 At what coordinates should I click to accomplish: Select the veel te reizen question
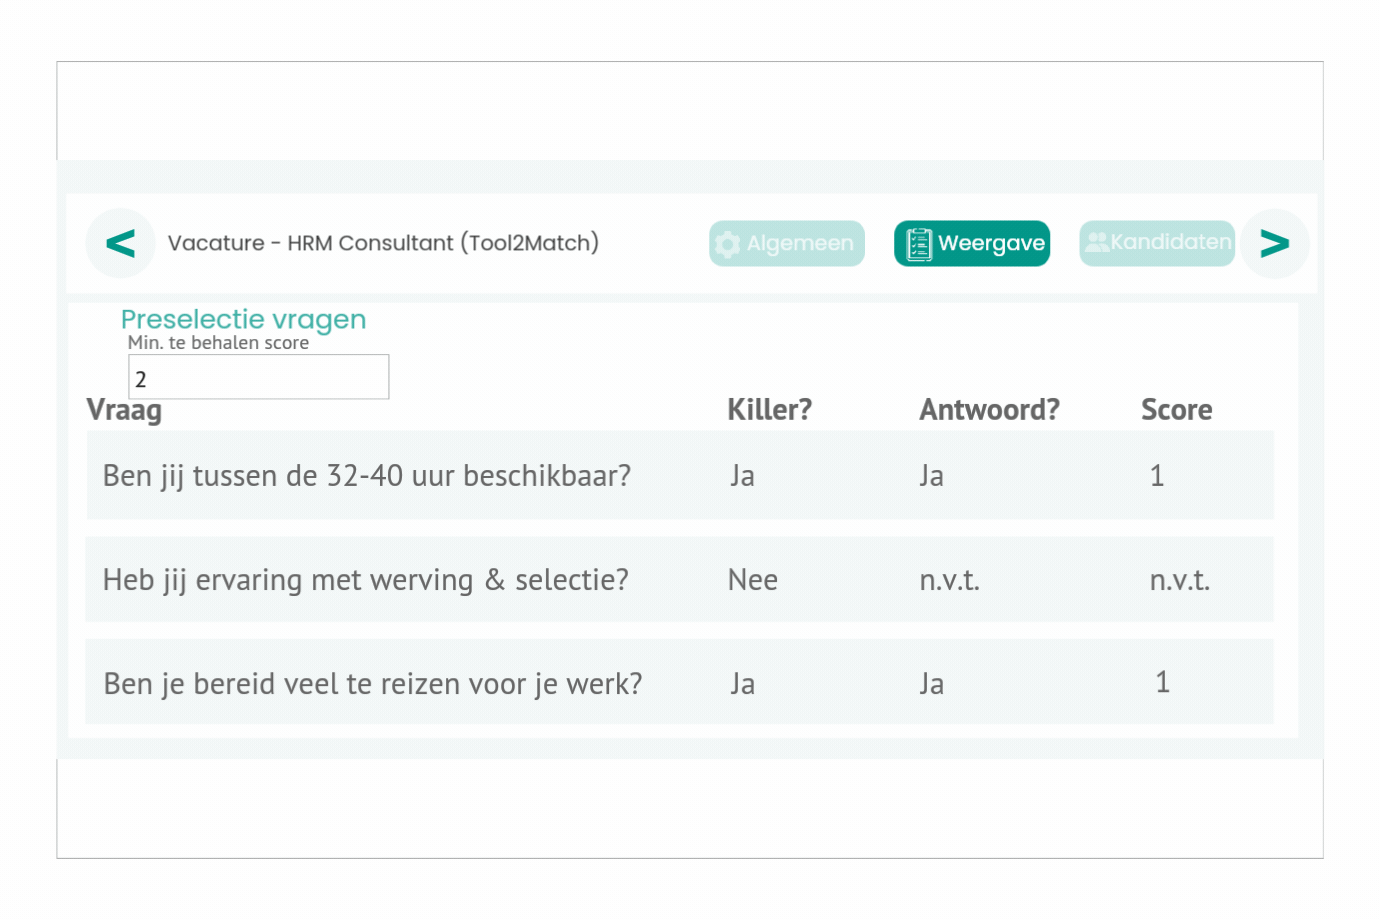coord(372,684)
